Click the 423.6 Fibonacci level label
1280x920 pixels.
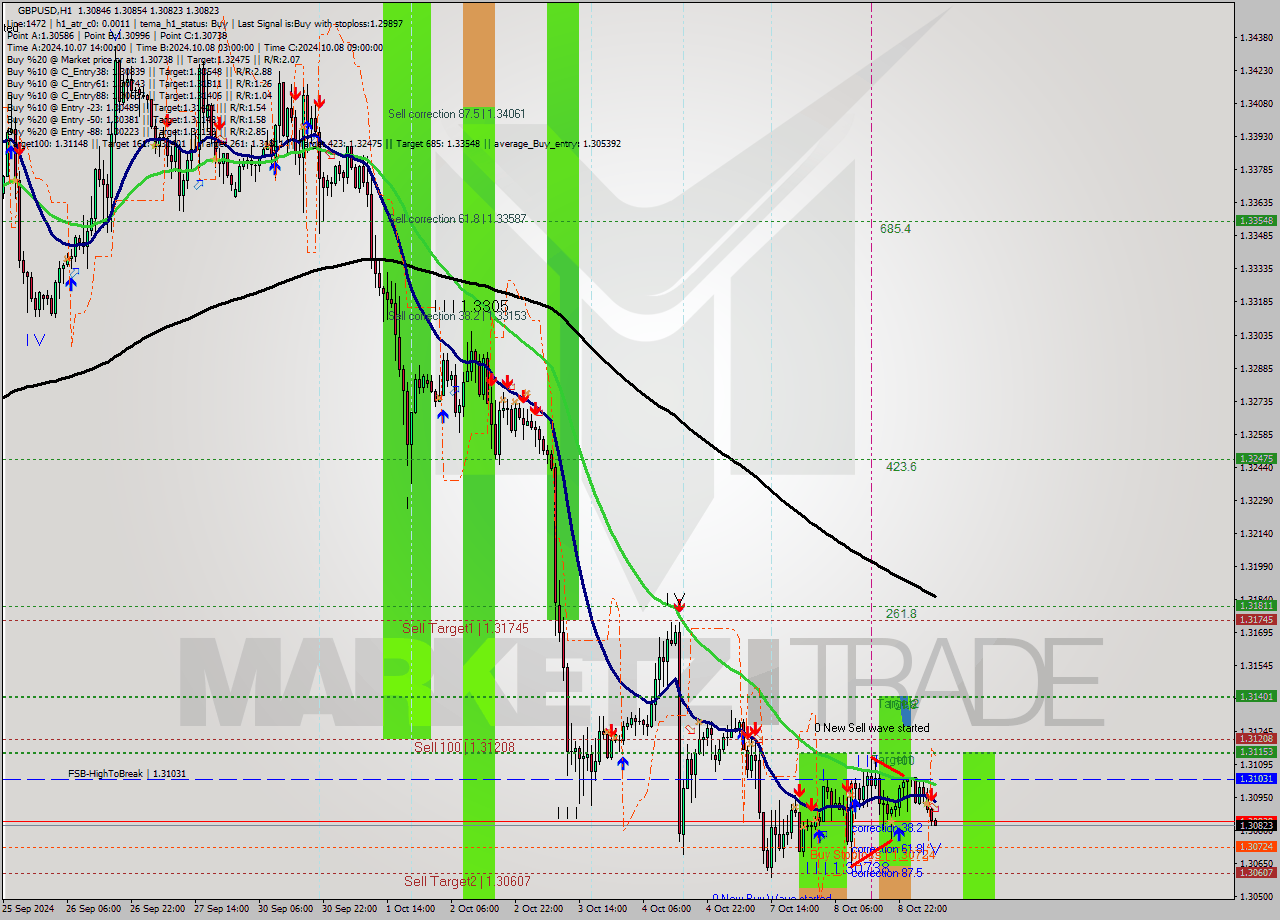[x=901, y=467]
